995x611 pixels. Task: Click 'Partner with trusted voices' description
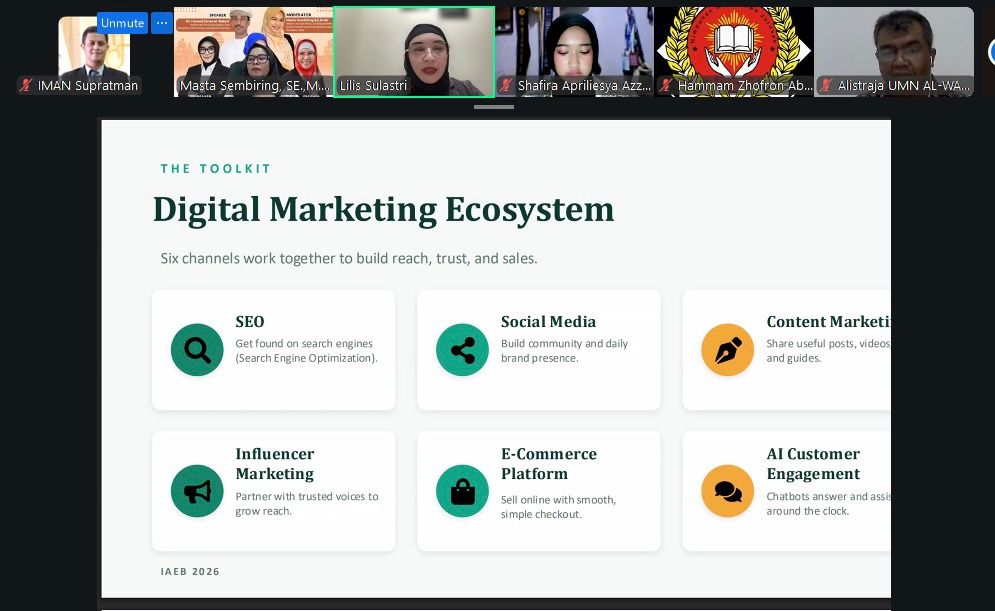pos(306,504)
